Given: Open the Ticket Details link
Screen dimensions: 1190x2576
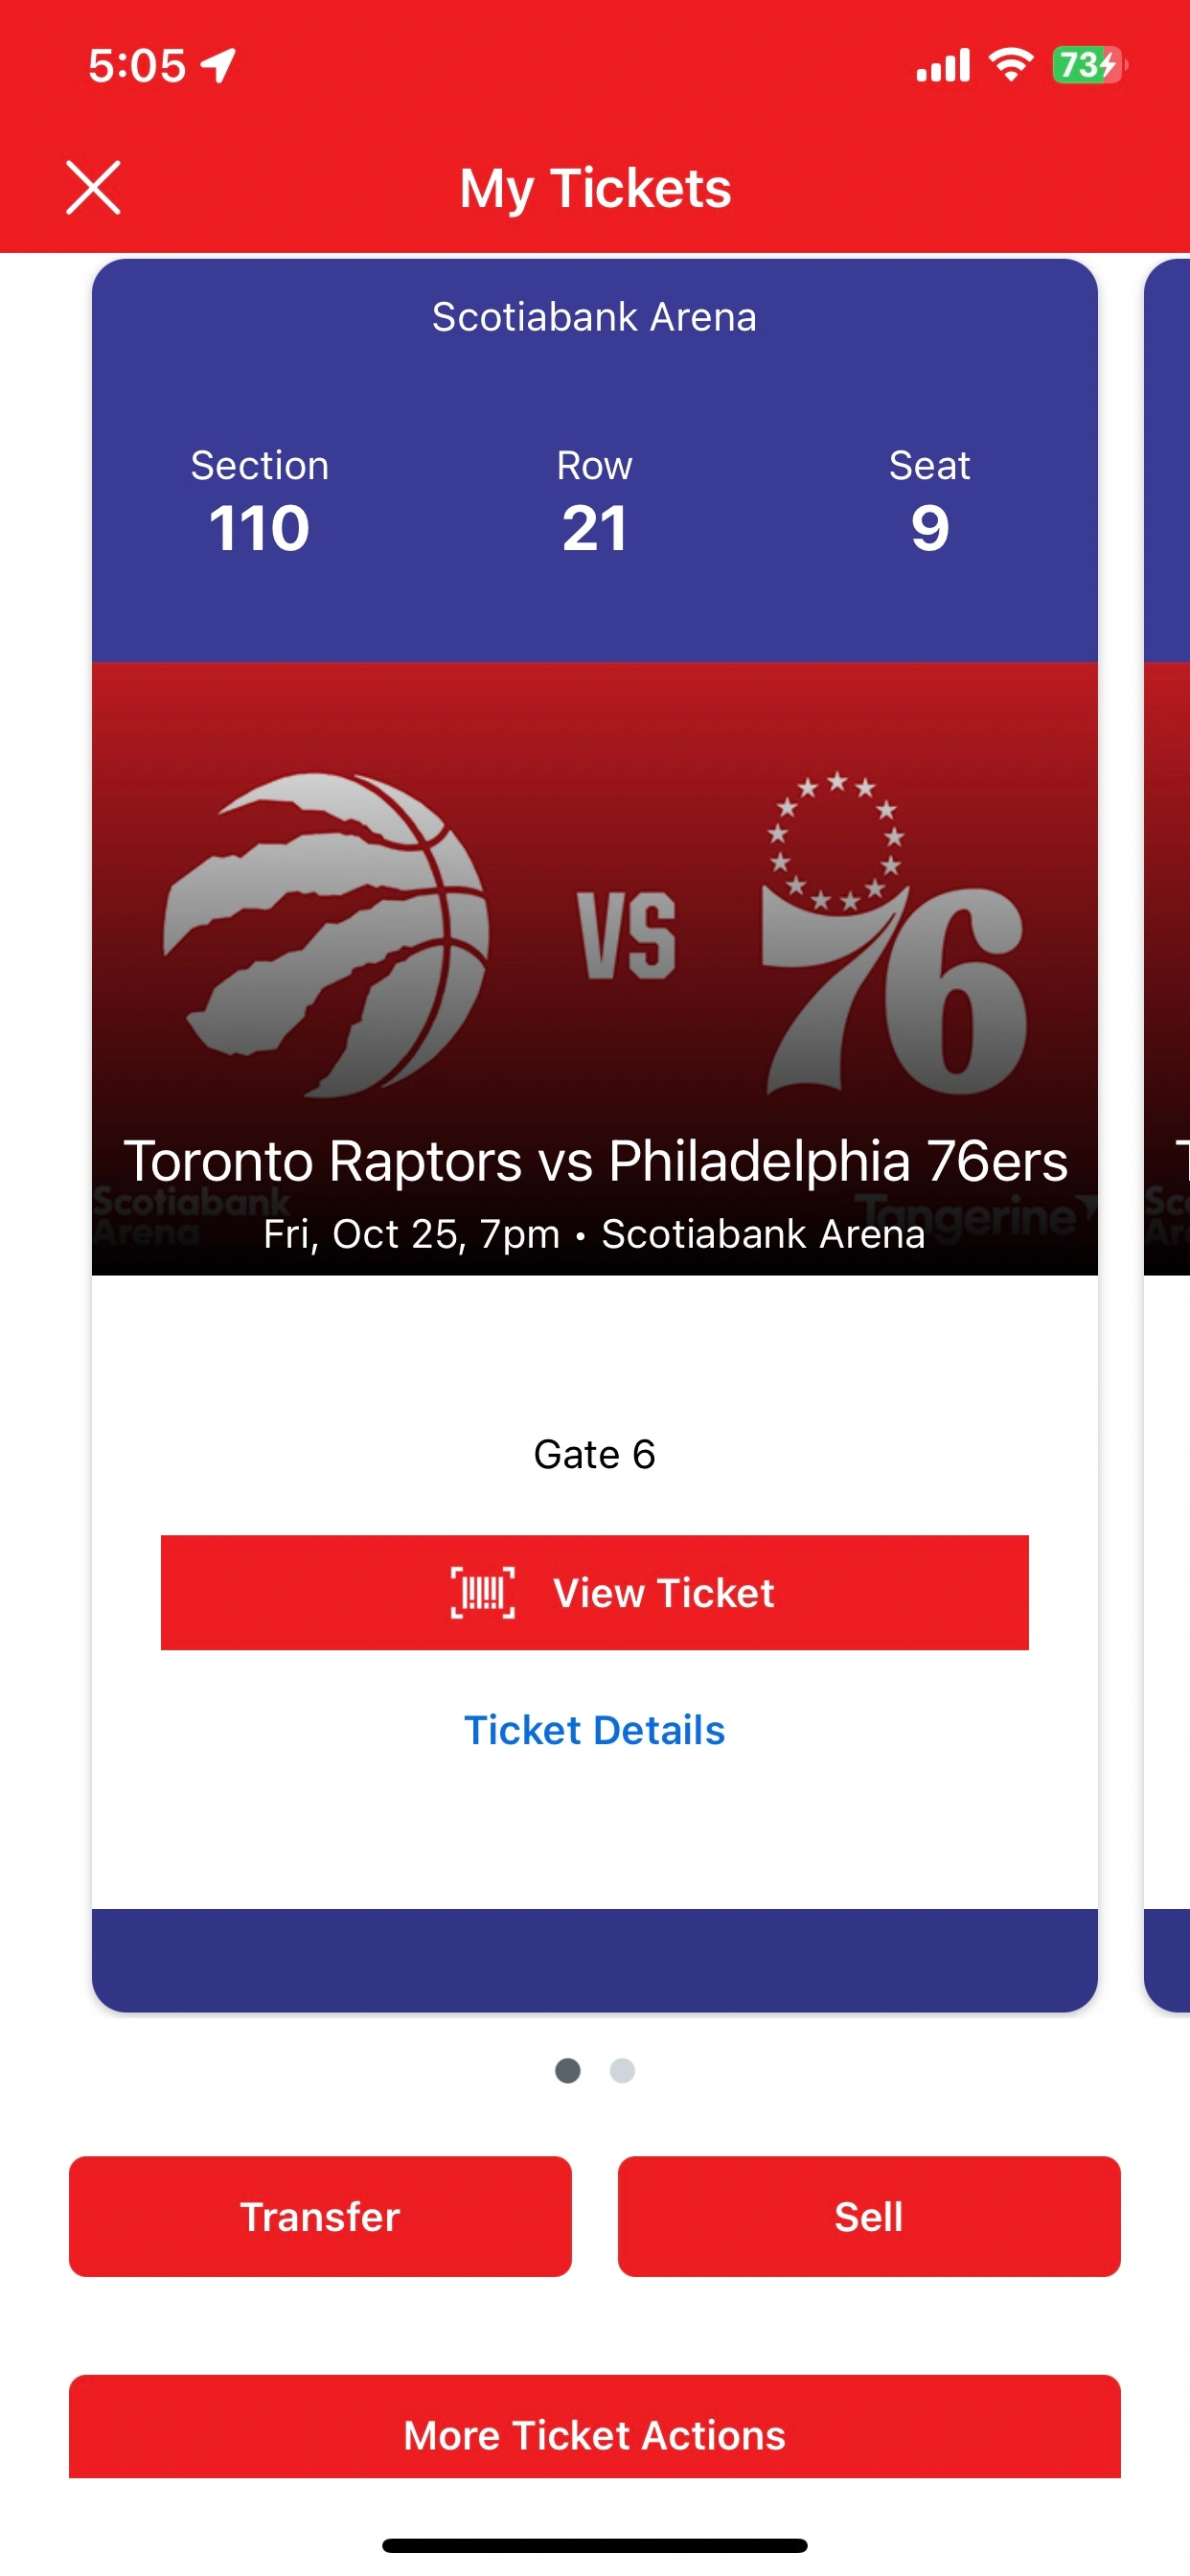Looking at the screenshot, I should click(595, 1730).
